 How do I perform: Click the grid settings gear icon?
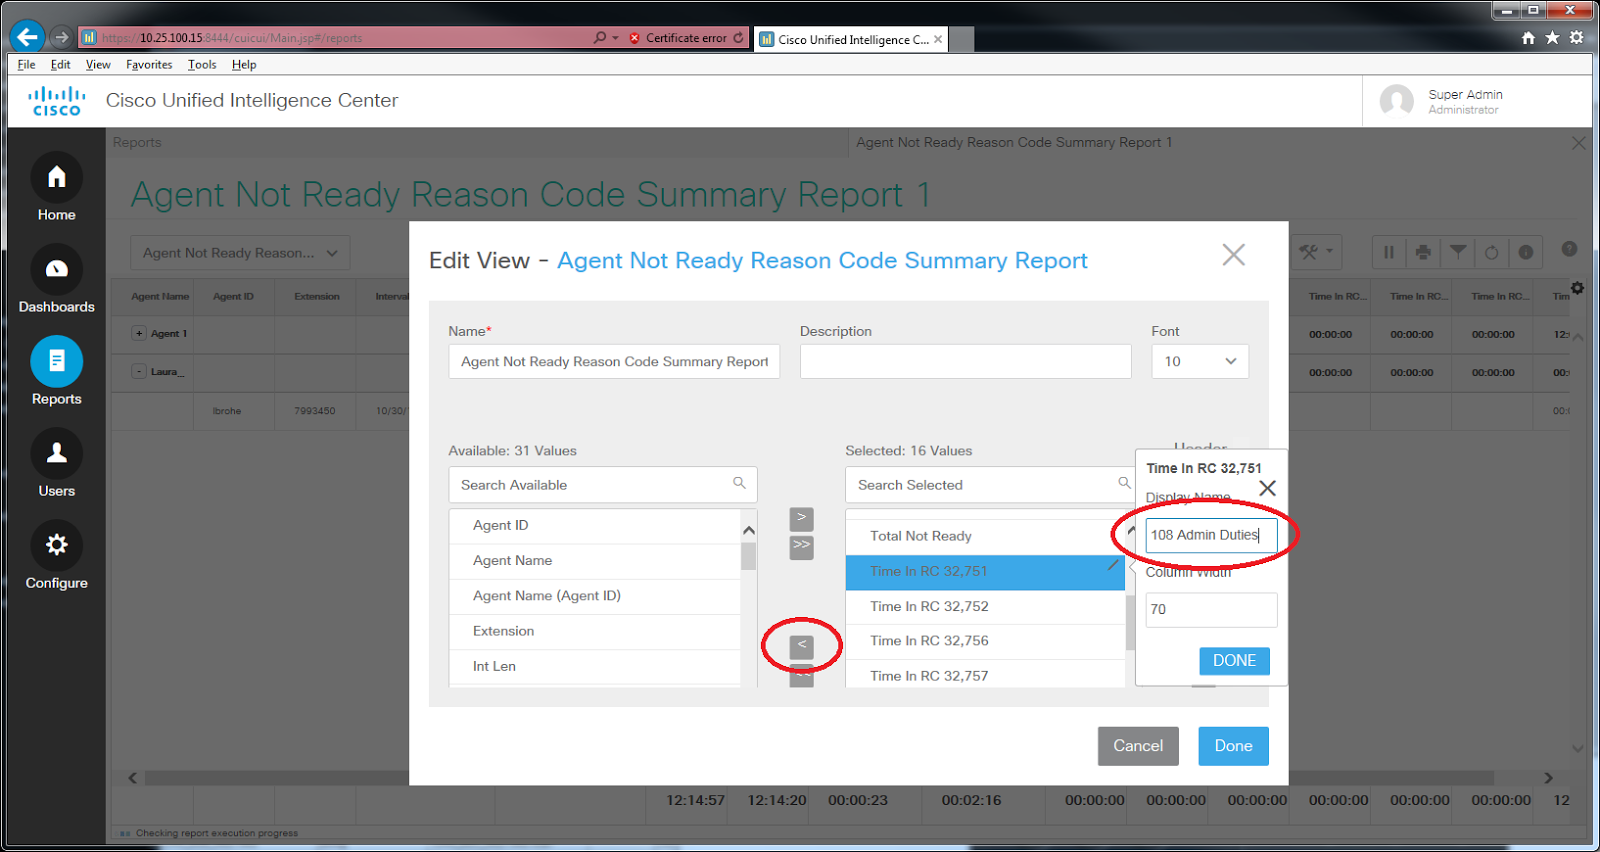(1577, 288)
